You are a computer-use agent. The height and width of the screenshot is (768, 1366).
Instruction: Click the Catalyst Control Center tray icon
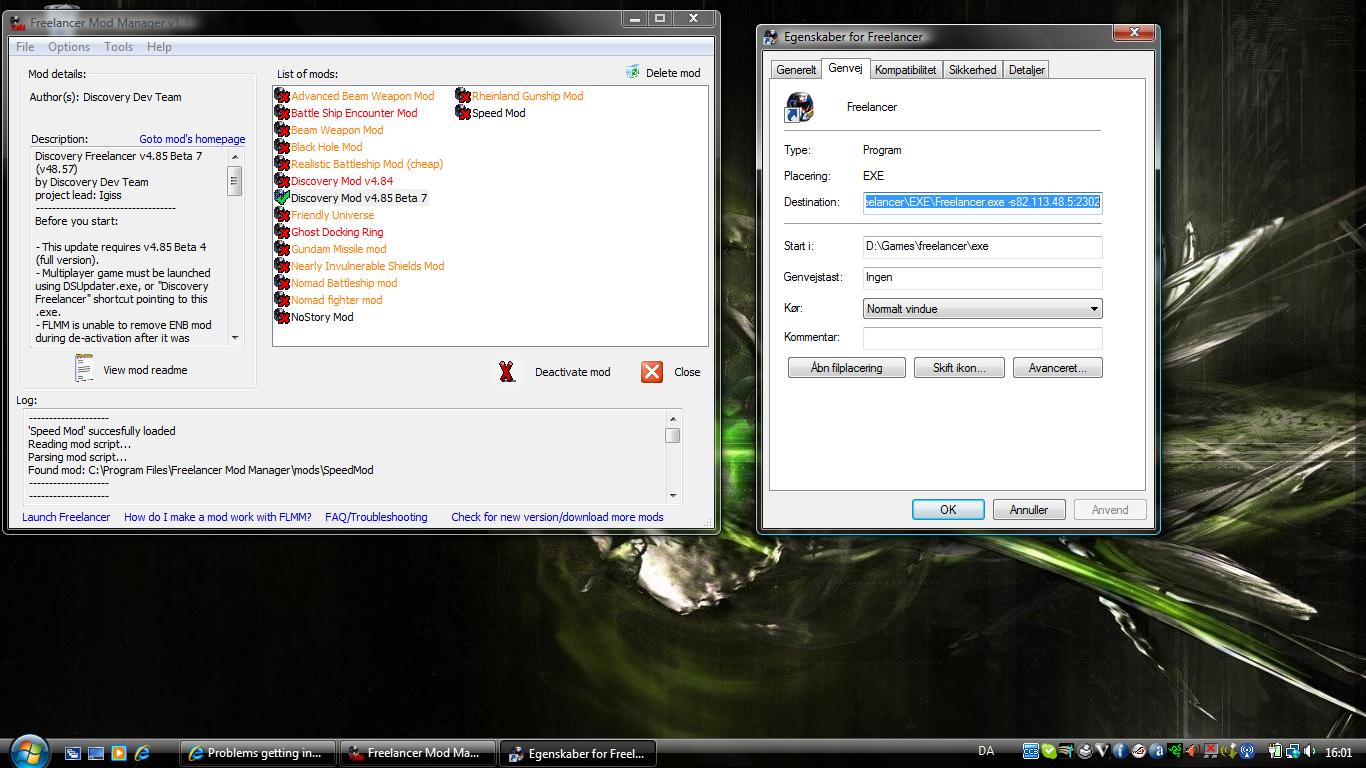coord(1030,751)
